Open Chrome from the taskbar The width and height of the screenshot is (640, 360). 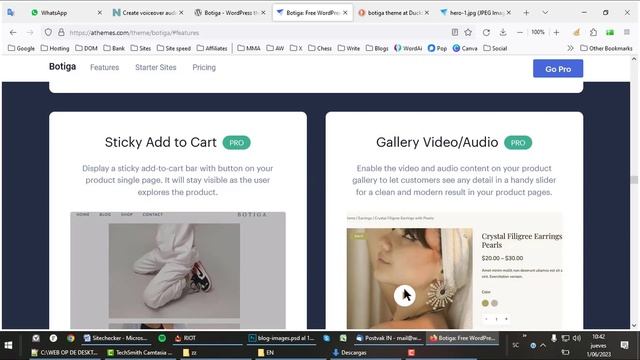click(x=71, y=338)
